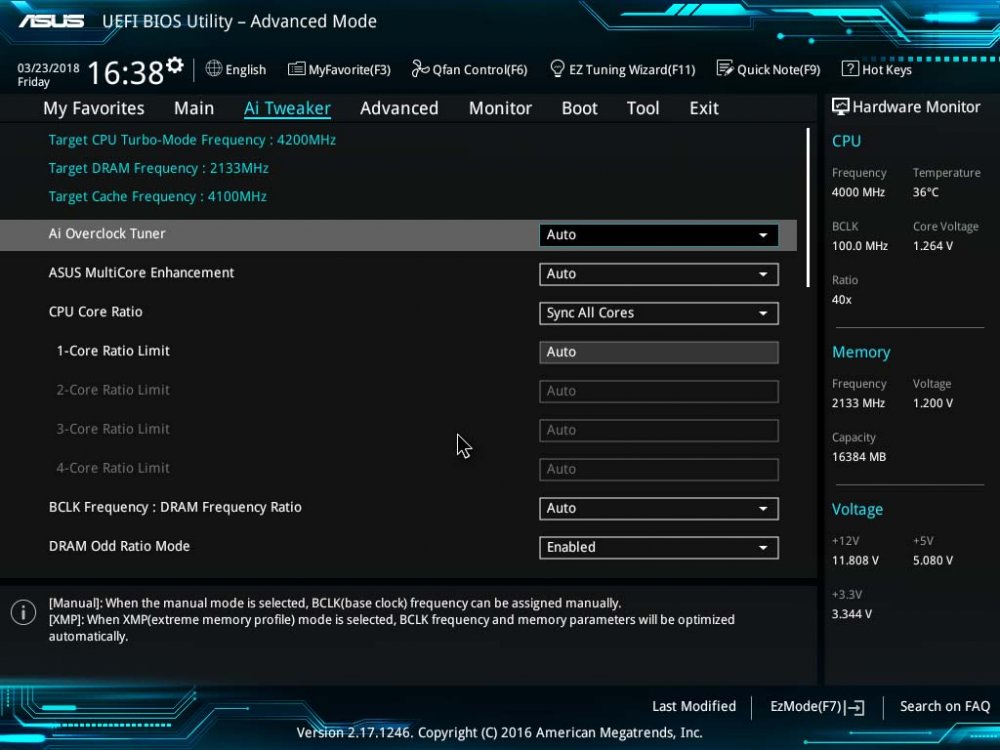Open the CPU Core Ratio dropdown
The width and height of the screenshot is (1000, 750).
(658, 312)
